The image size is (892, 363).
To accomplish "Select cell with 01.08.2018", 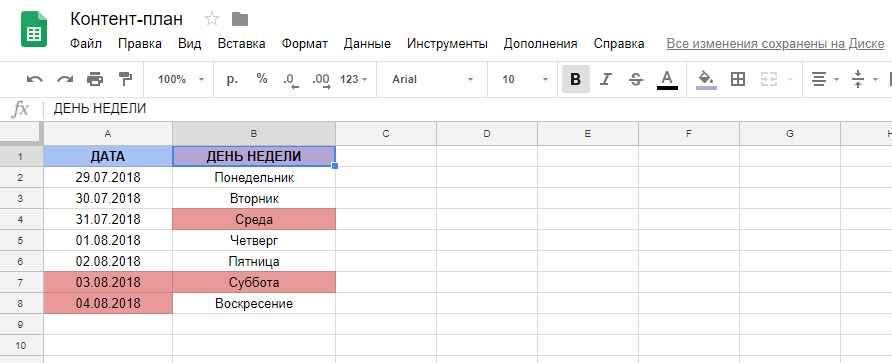I will pos(108,241).
